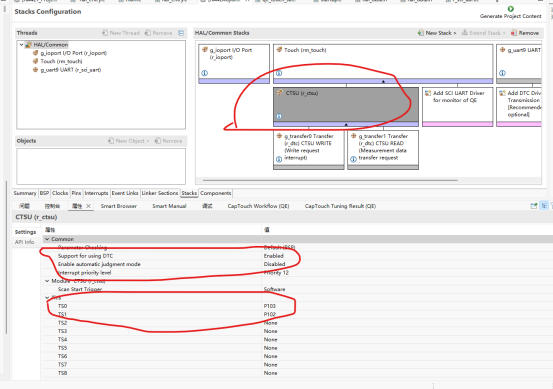Collapse the Pins property group

(x=47, y=298)
